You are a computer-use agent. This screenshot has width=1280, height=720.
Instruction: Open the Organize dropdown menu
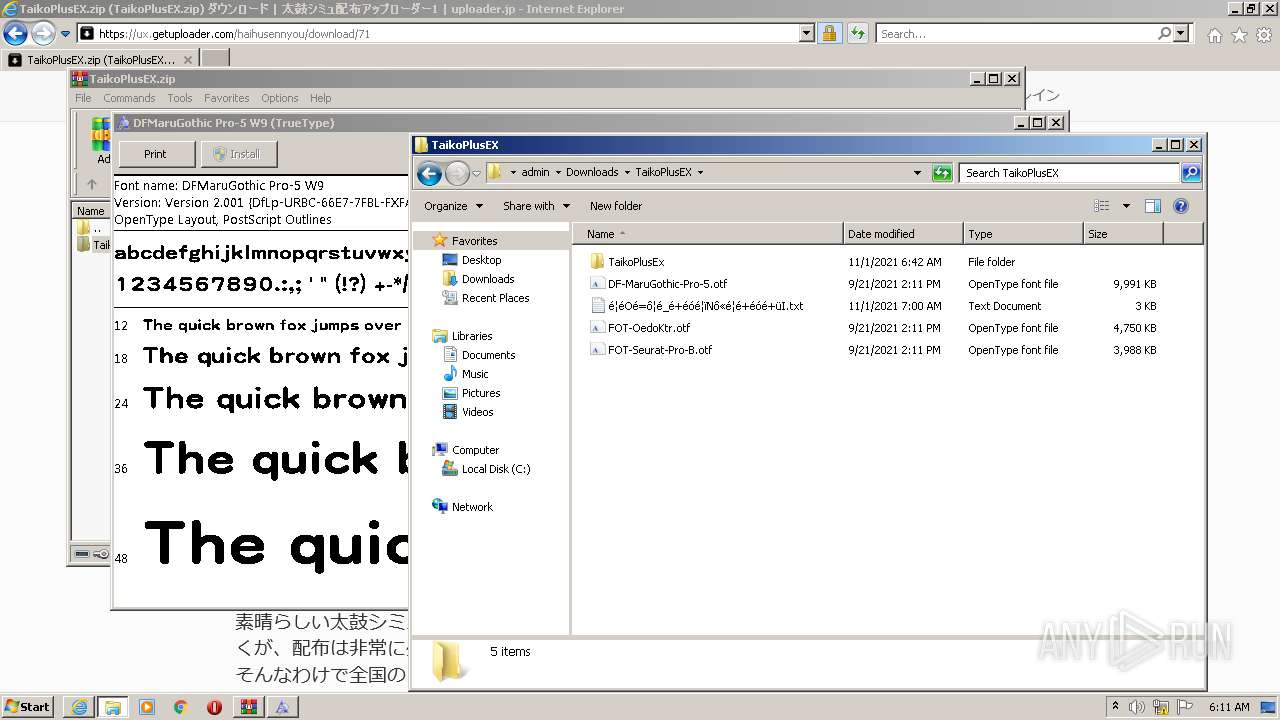click(x=453, y=206)
